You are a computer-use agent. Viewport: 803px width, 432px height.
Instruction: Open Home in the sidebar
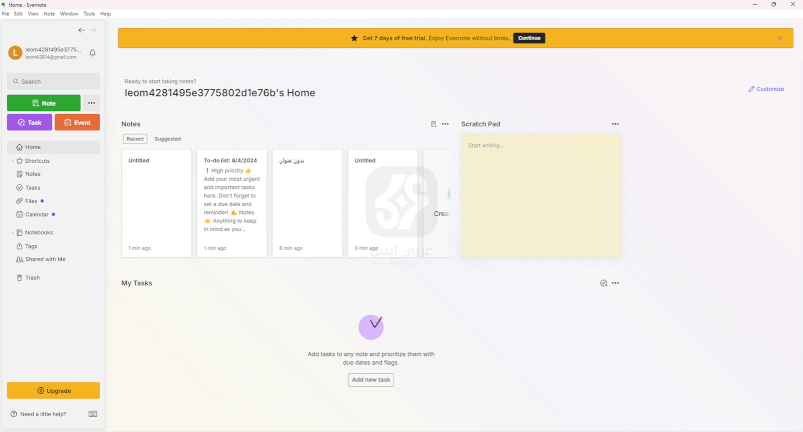[x=53, y=147]
